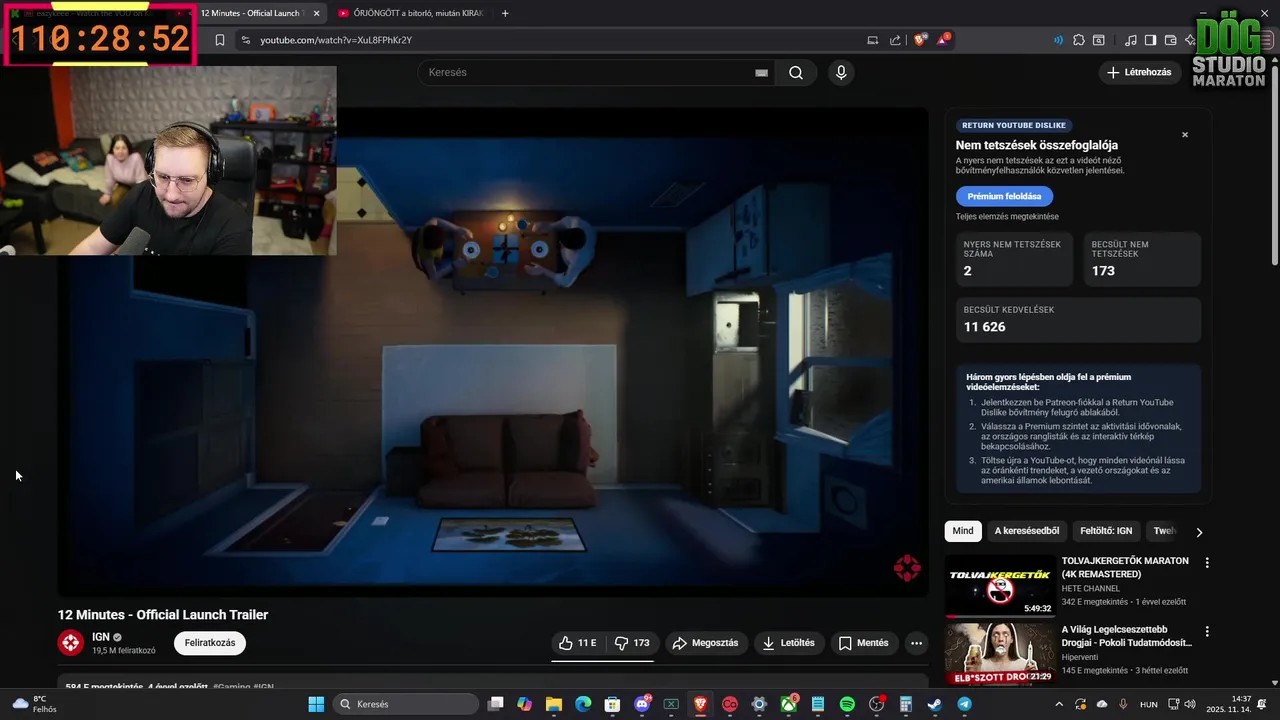Image resolution: width=1280 pixels, height=720 pixels.
Task: Click the YouTube search magnifier button
Action: pos(796,72)
